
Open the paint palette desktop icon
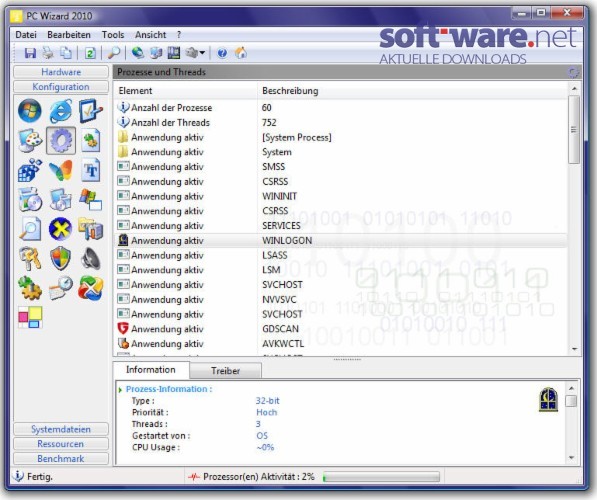[30, 141]
